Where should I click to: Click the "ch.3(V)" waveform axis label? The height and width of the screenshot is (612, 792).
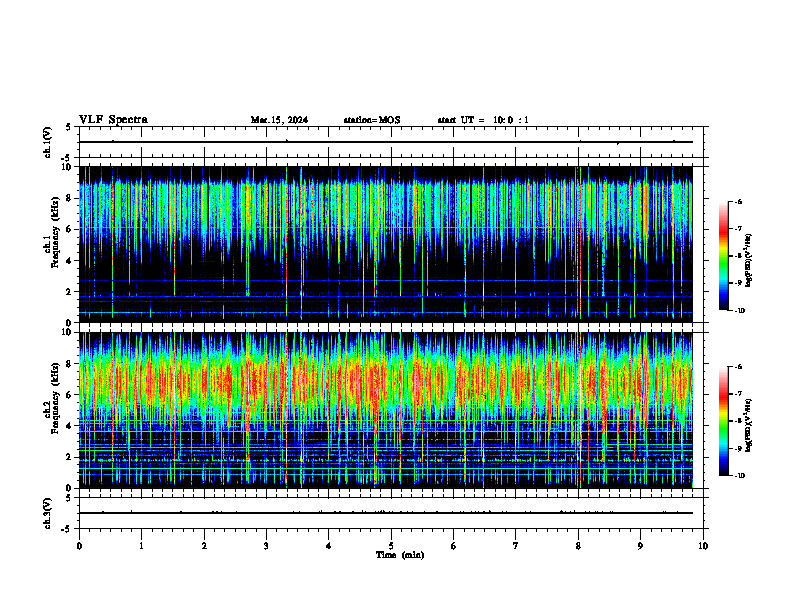(x=48, y=514)
